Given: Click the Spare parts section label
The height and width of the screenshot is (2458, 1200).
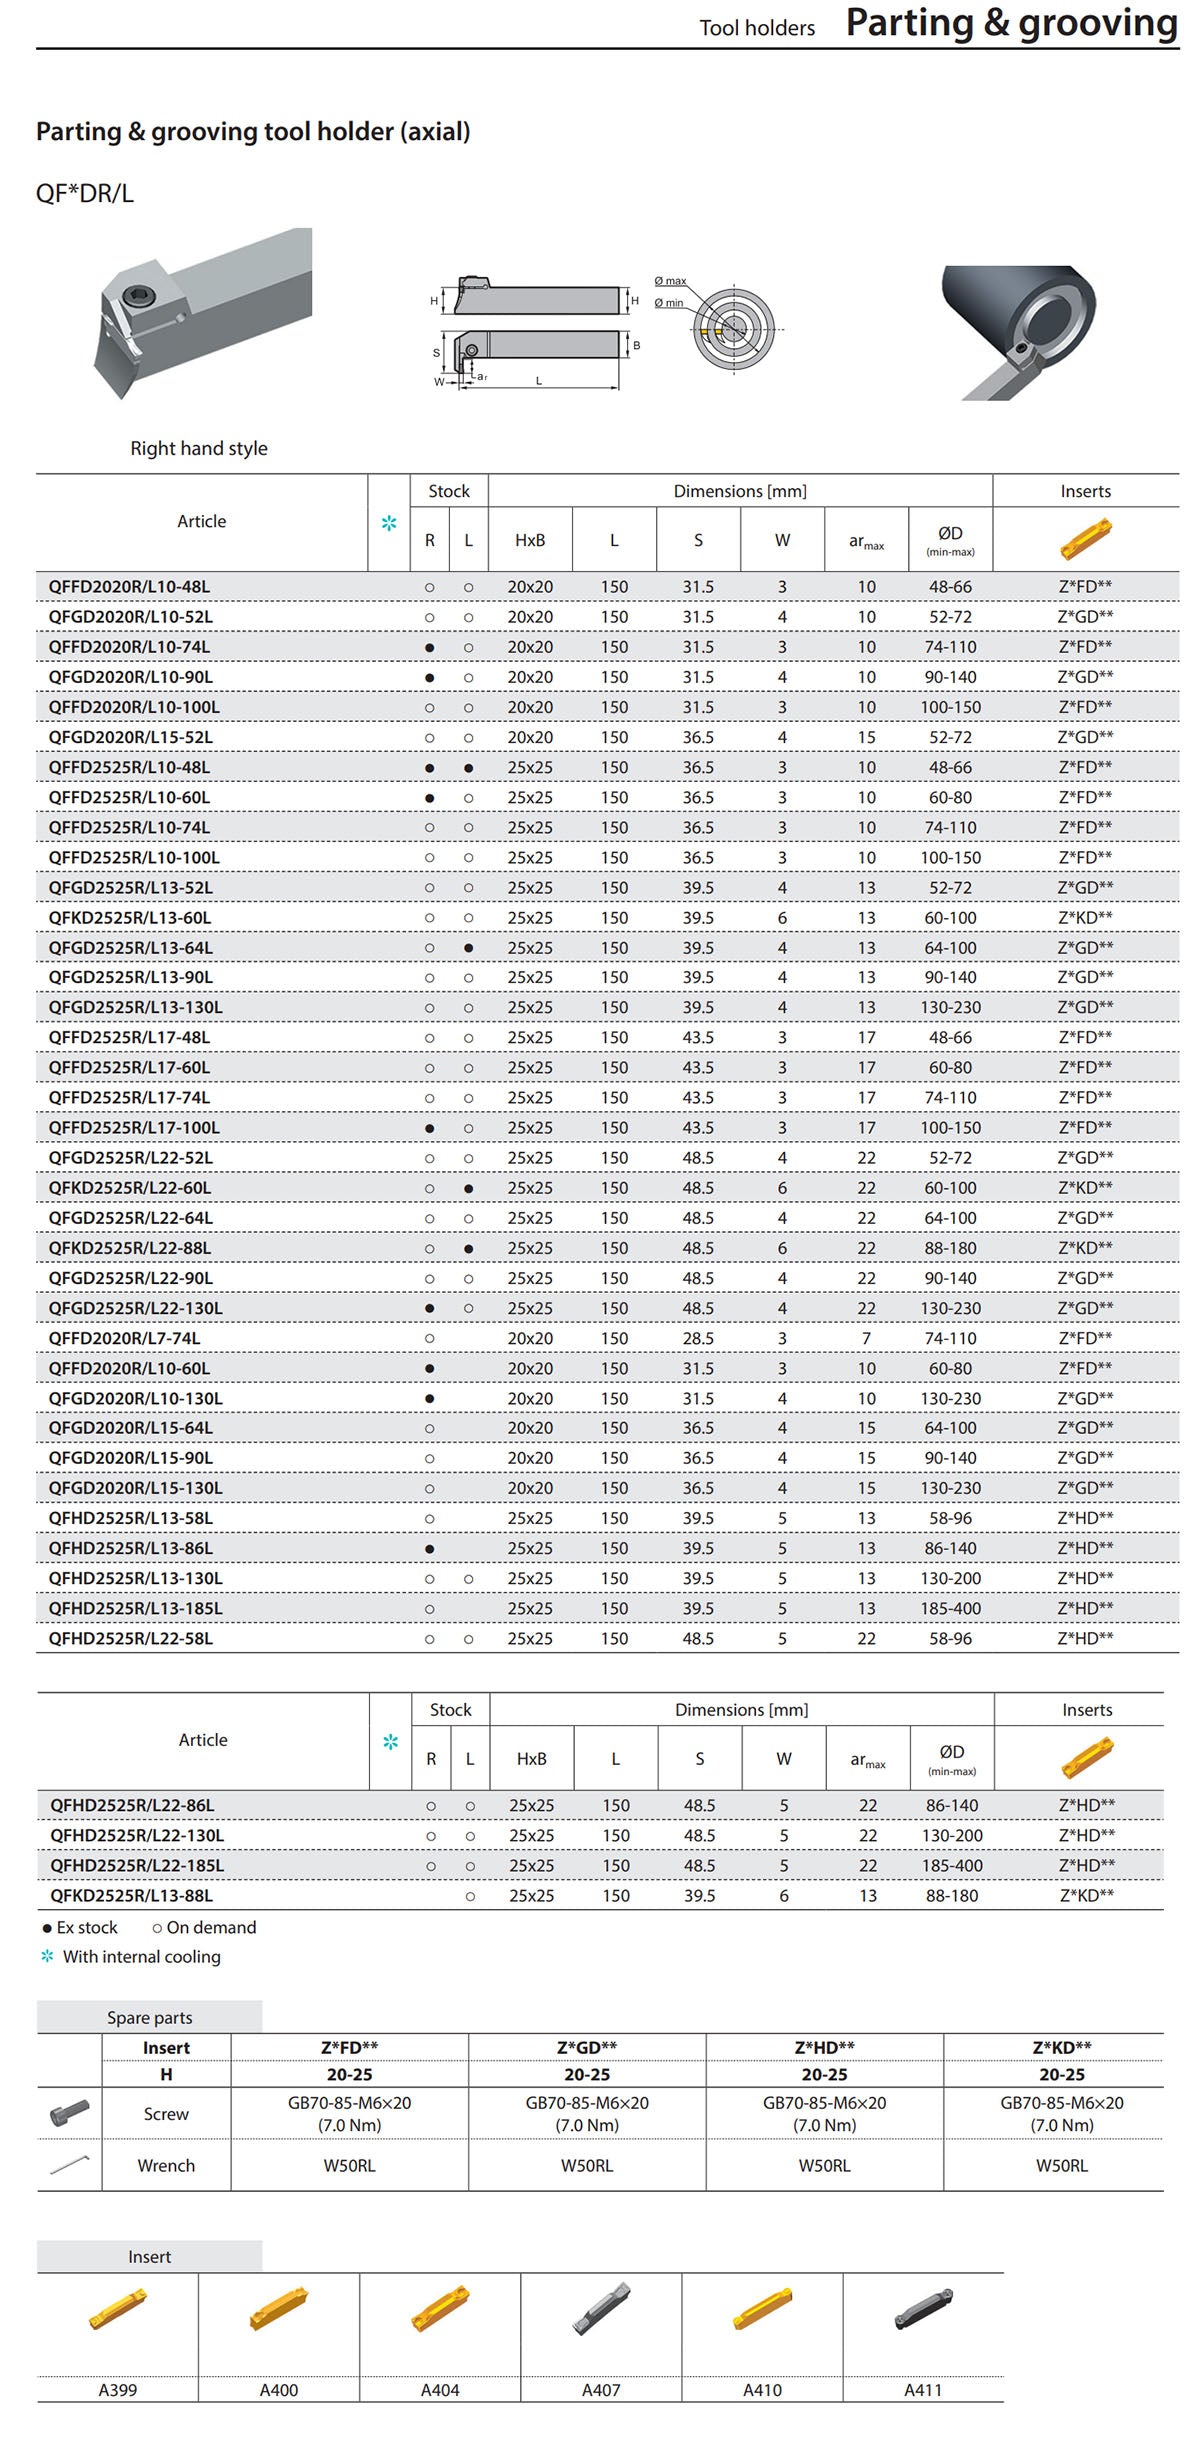Looking at the screenshot, I should [x=150, y=2018].
